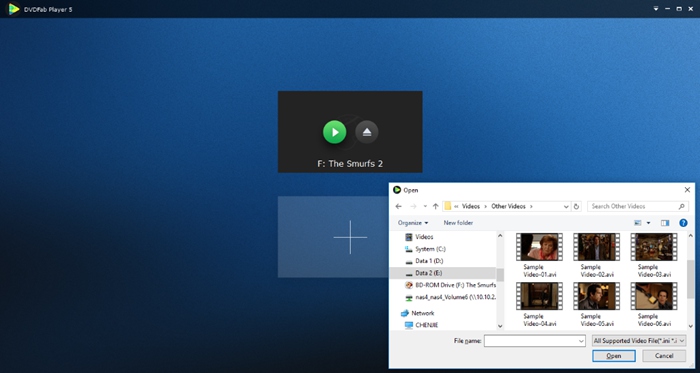
Task: Select Data 2 (E:) drive
Action: [x=442, y=273]
